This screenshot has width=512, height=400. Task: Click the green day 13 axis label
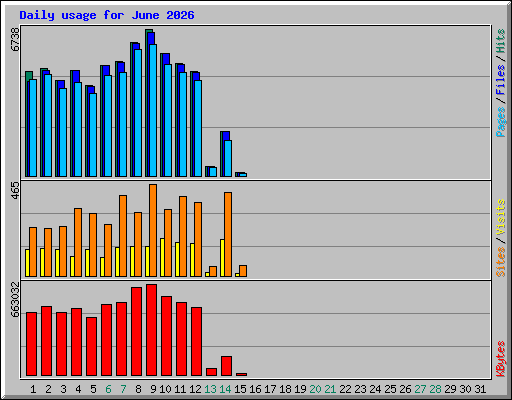click(x=210, y=389)
